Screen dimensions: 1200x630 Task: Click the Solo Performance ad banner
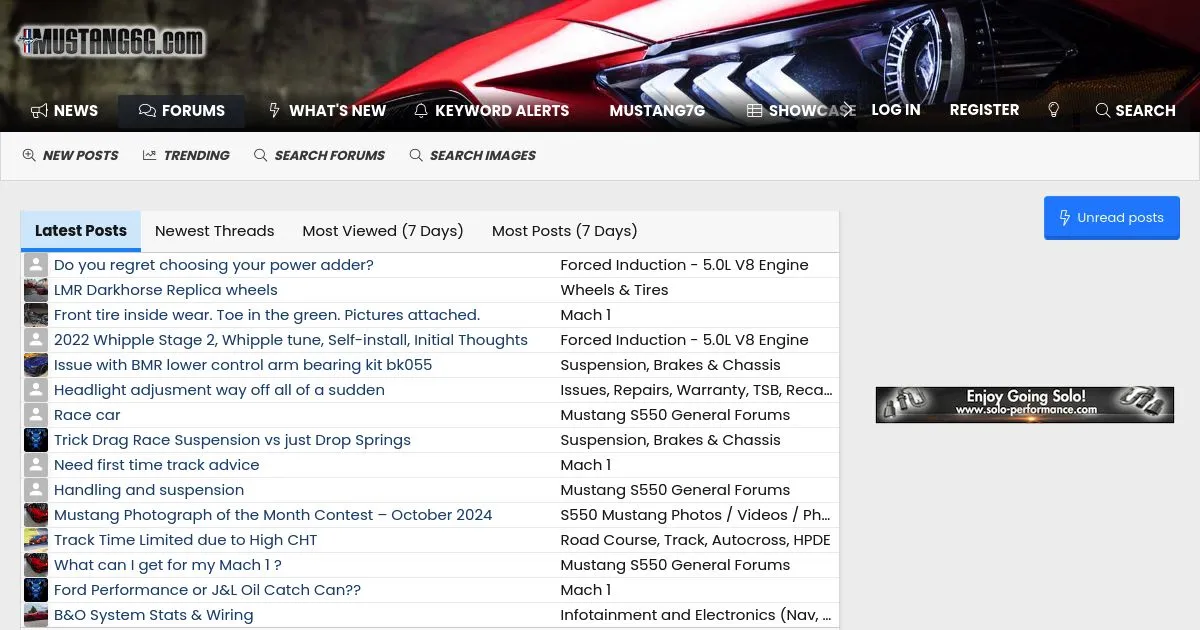point(1025,404)
